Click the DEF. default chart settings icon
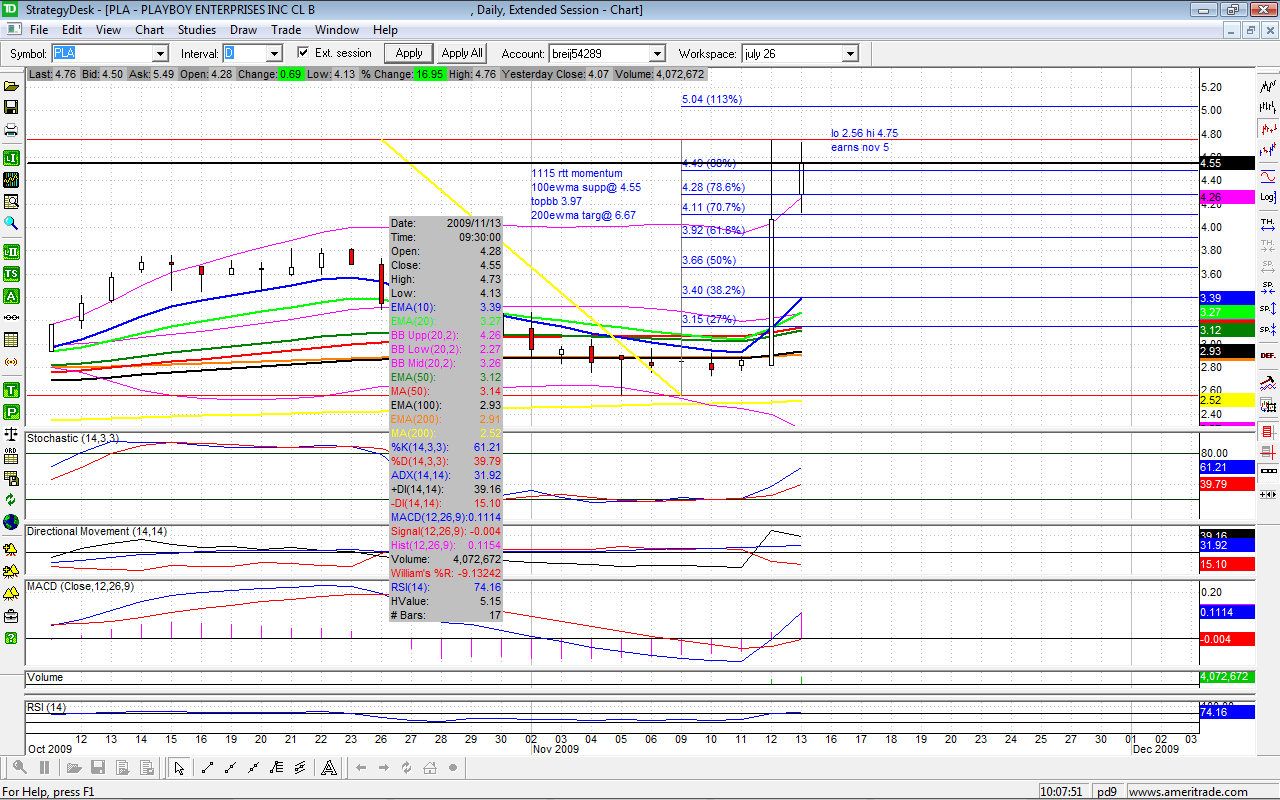 (x=1268, y=355)
